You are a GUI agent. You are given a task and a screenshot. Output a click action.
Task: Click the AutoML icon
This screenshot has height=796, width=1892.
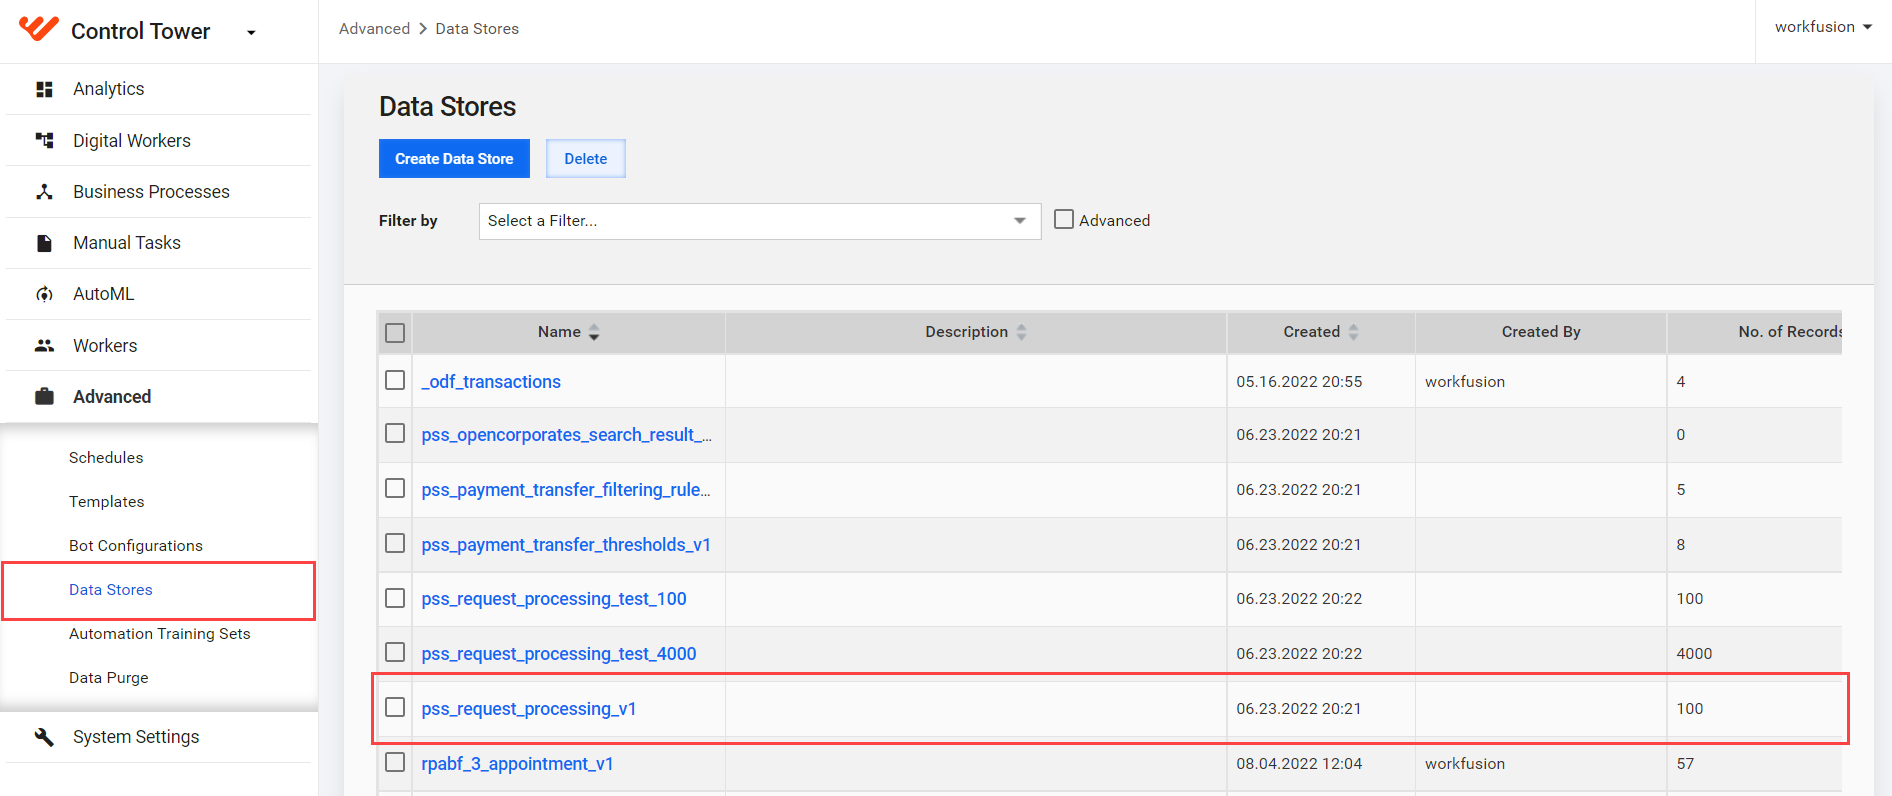point(44,294)
